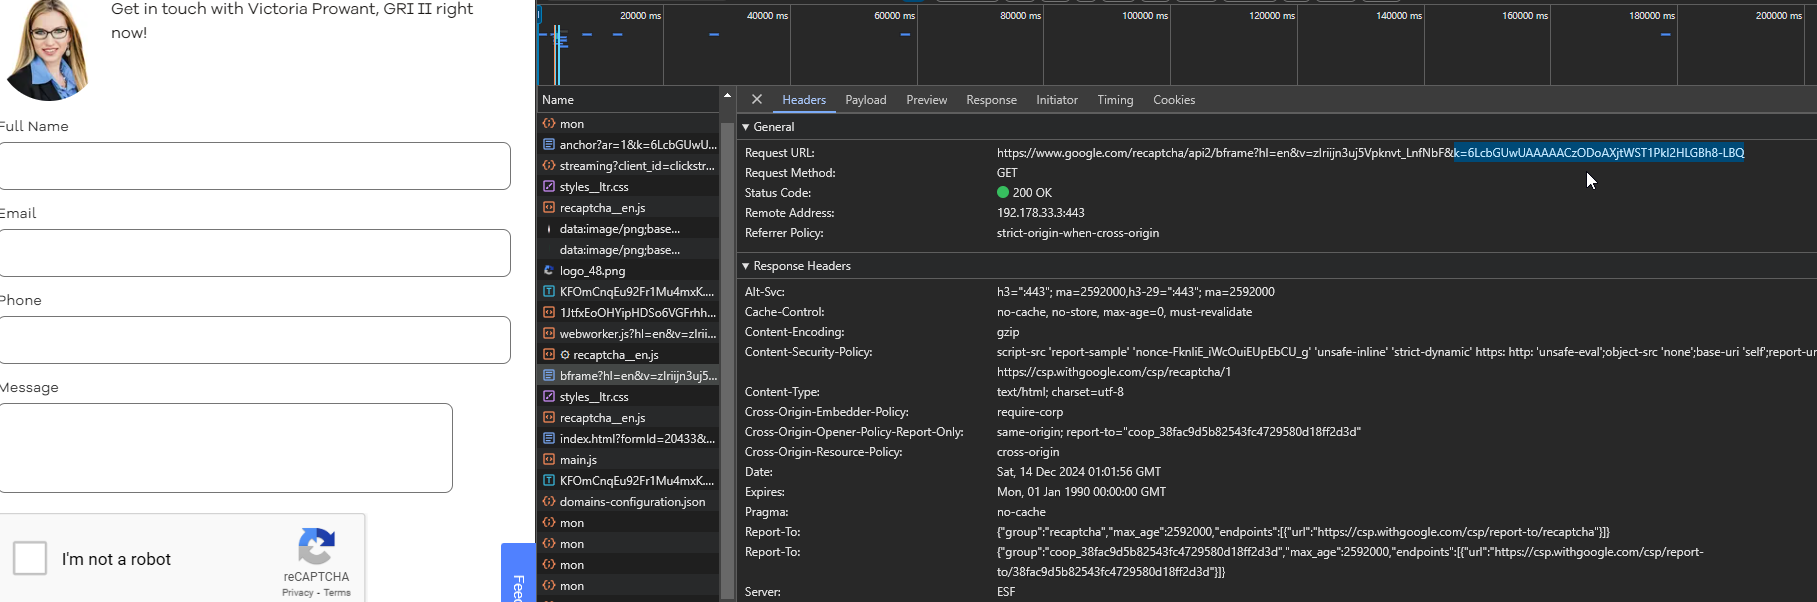Click the logo_48.png image file icon
Viewport: 1817px width, 602px height.
click(549, 270)
